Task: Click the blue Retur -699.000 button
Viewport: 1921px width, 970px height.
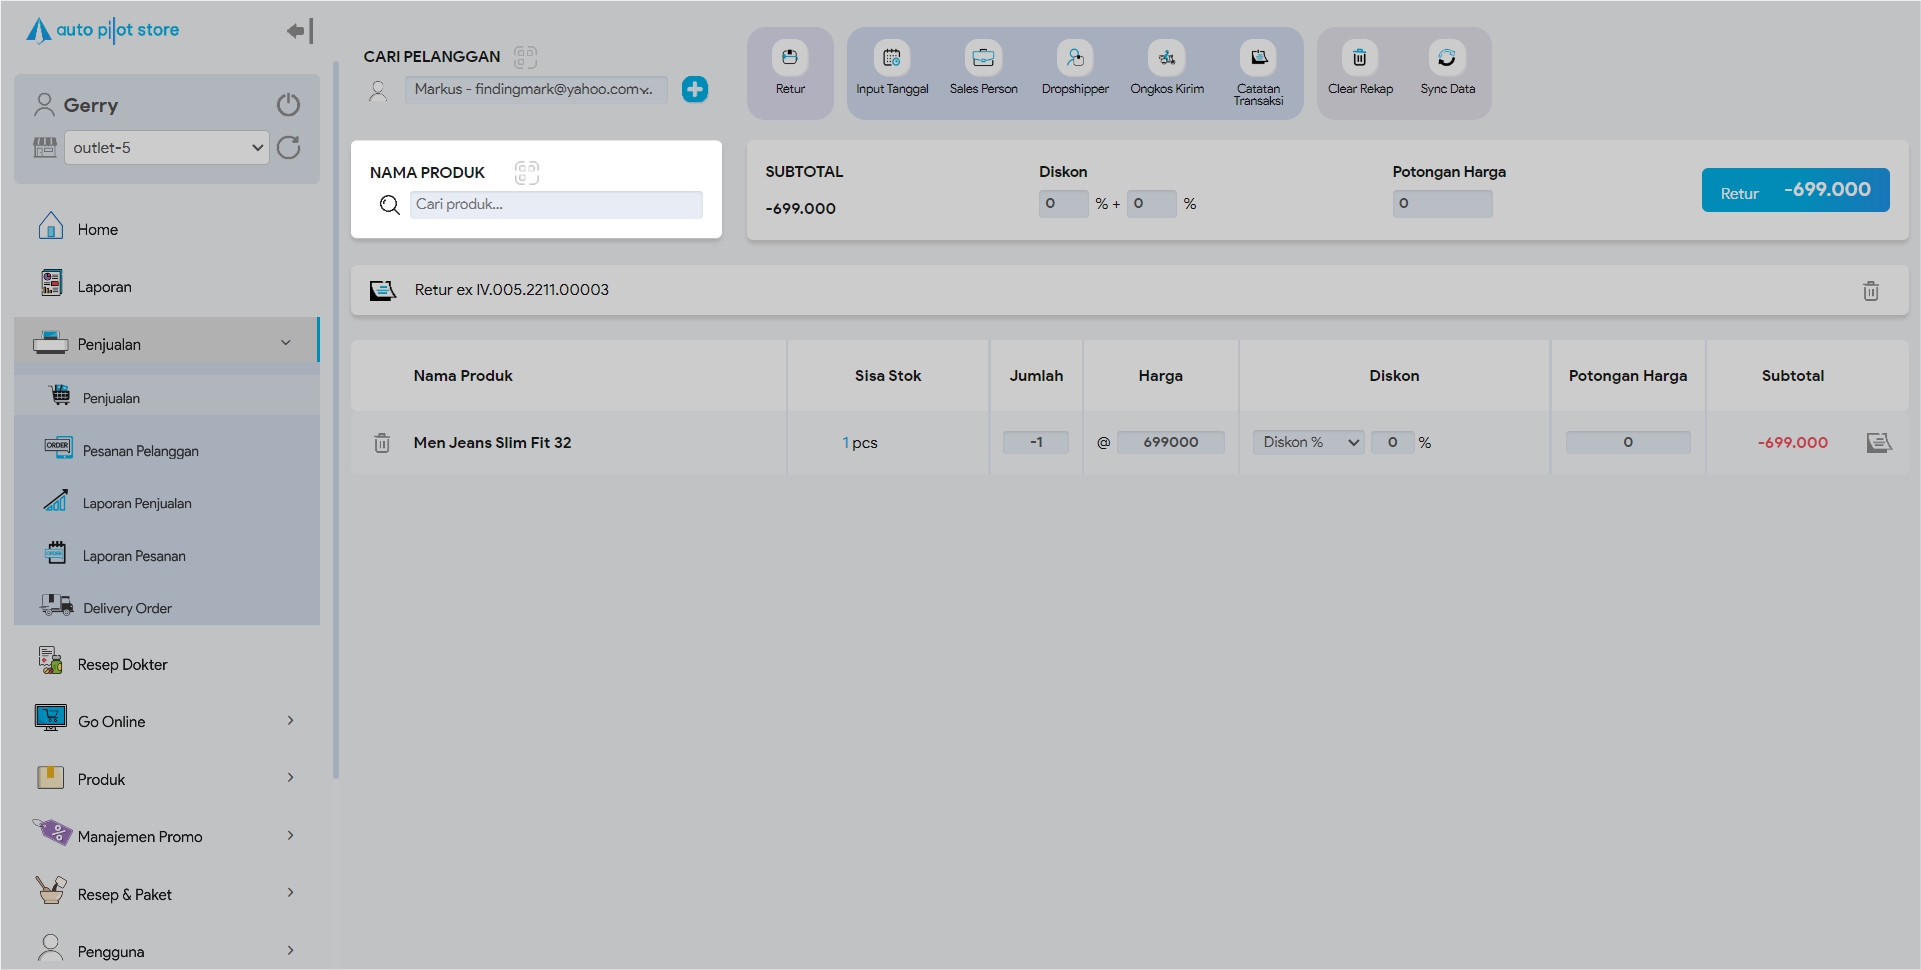Action: [x=1794, y=191]
